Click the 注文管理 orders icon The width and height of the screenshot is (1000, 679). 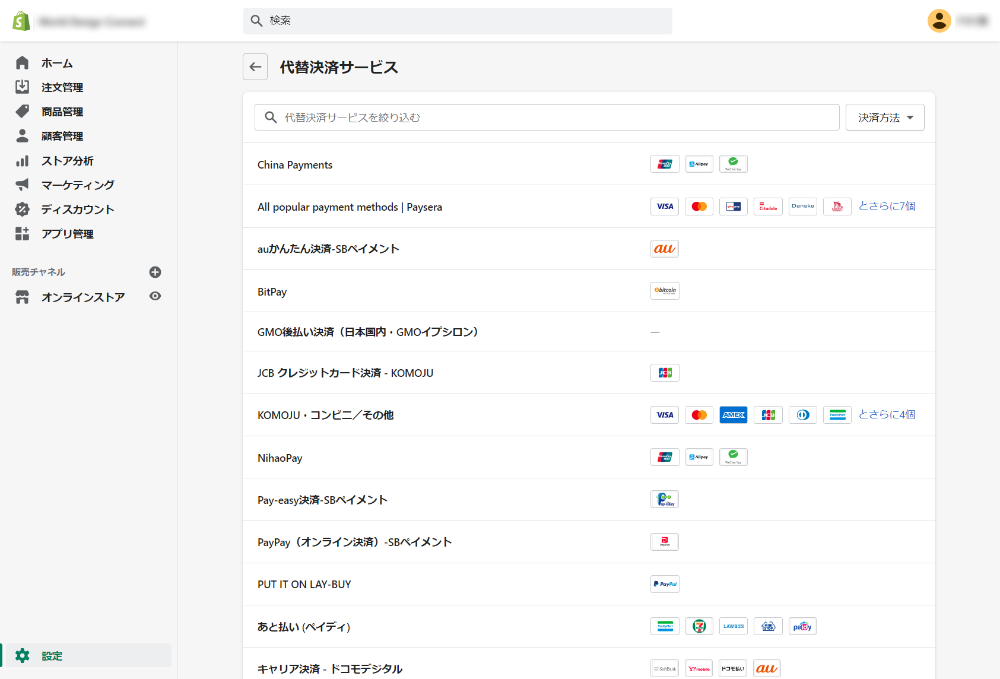tap(22, 87)
